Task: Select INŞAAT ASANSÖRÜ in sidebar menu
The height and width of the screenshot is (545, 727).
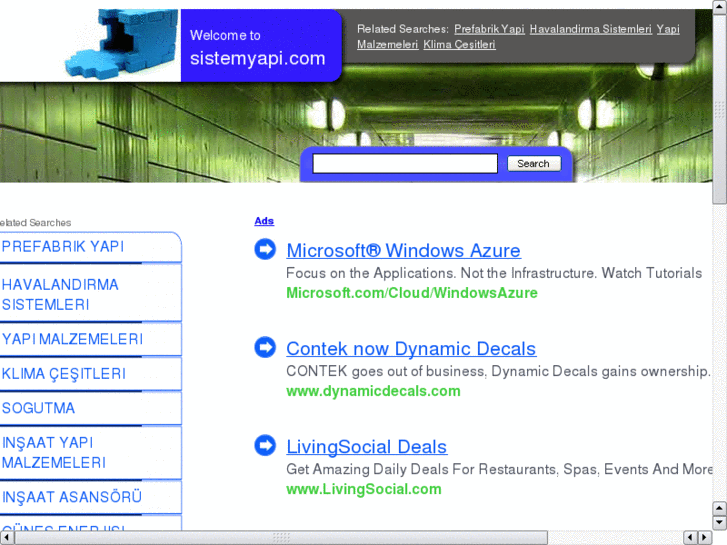Action: coord(72,497)
